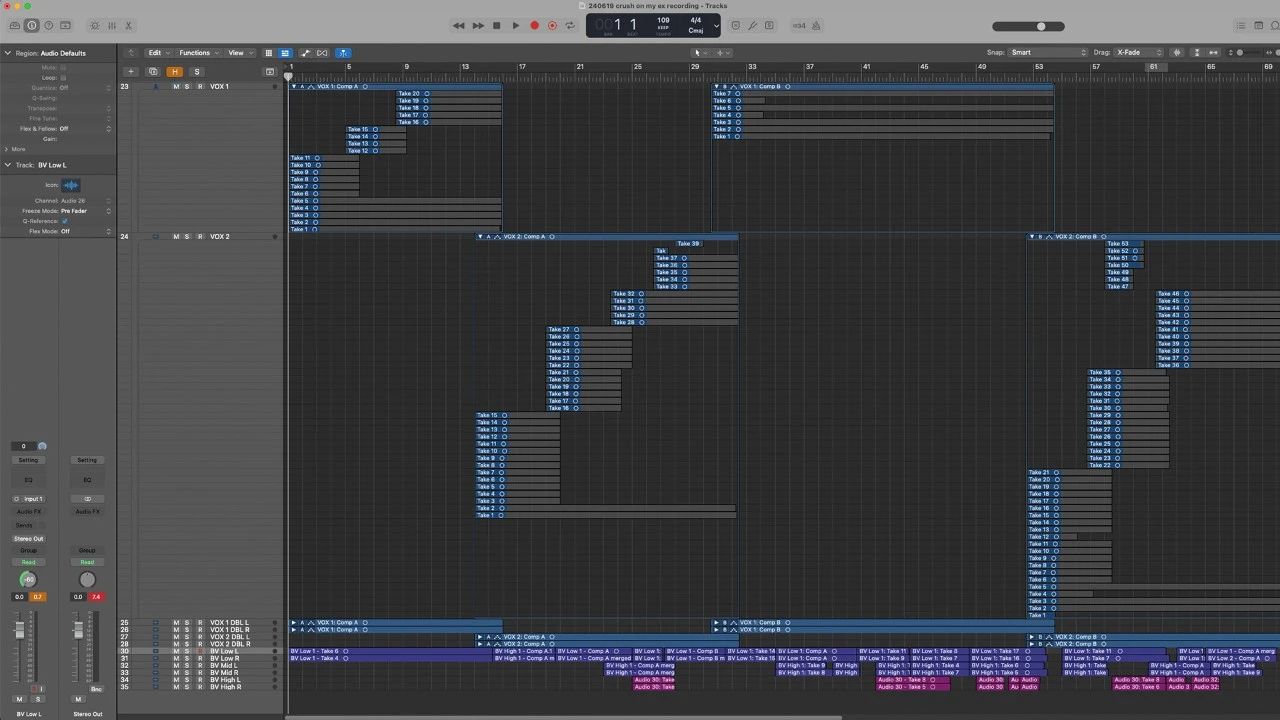Open the Edit menu in tracks area
Image resolution: width=1280 pixels, height=720 pixels.
(156, 53)
